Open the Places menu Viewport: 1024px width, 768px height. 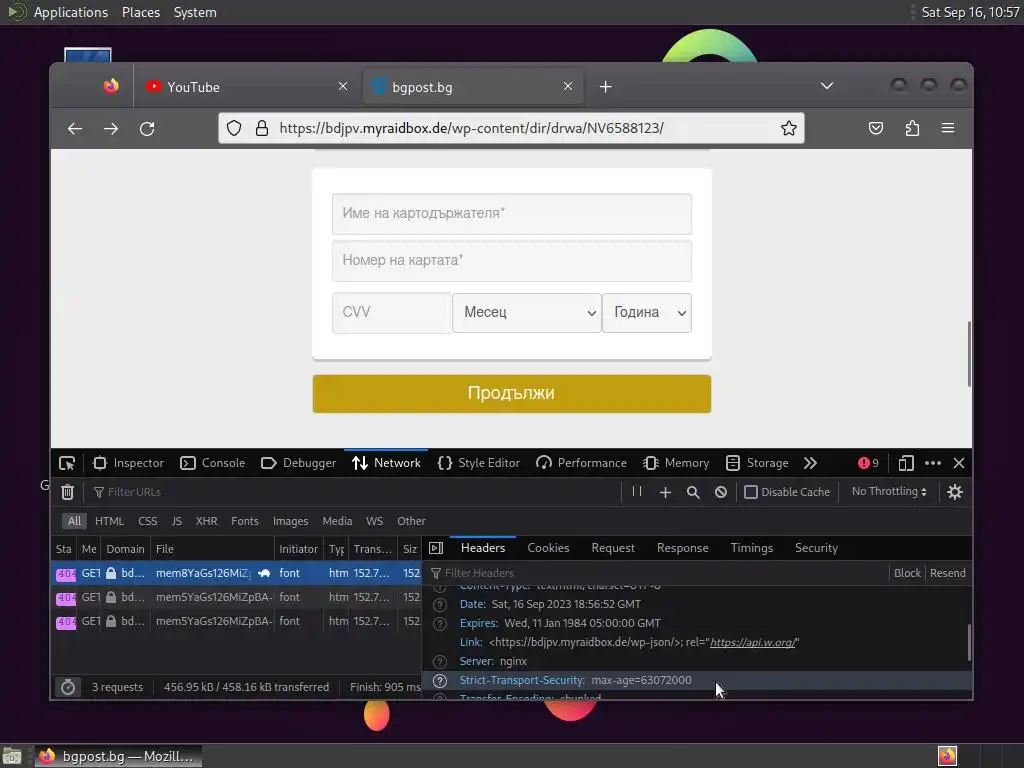pos(140,12)
